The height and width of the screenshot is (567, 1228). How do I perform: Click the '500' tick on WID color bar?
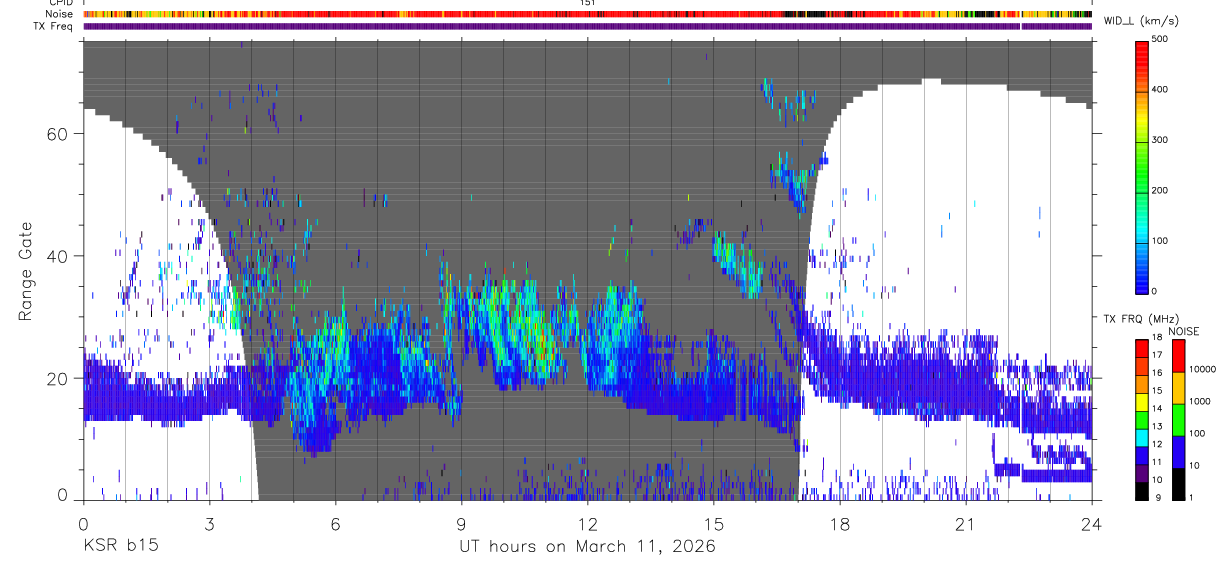click(1161, 39)
